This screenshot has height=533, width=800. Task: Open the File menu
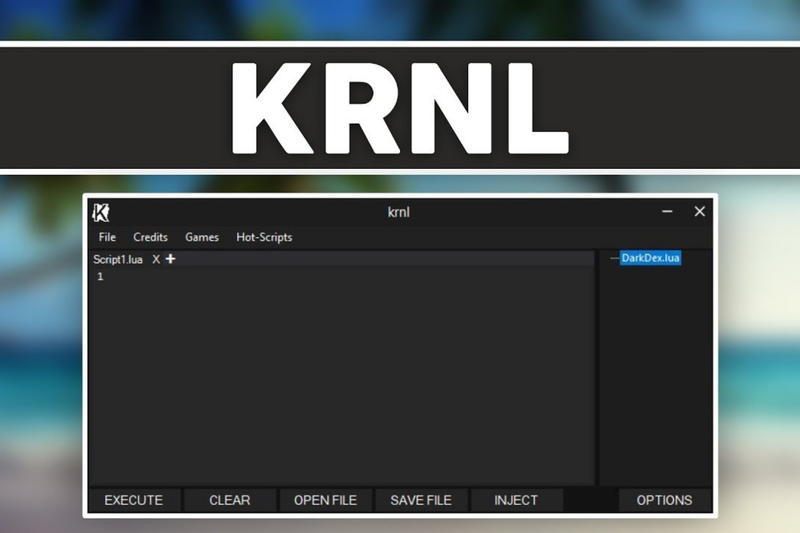pyautogui.click(x=107, y=237)
